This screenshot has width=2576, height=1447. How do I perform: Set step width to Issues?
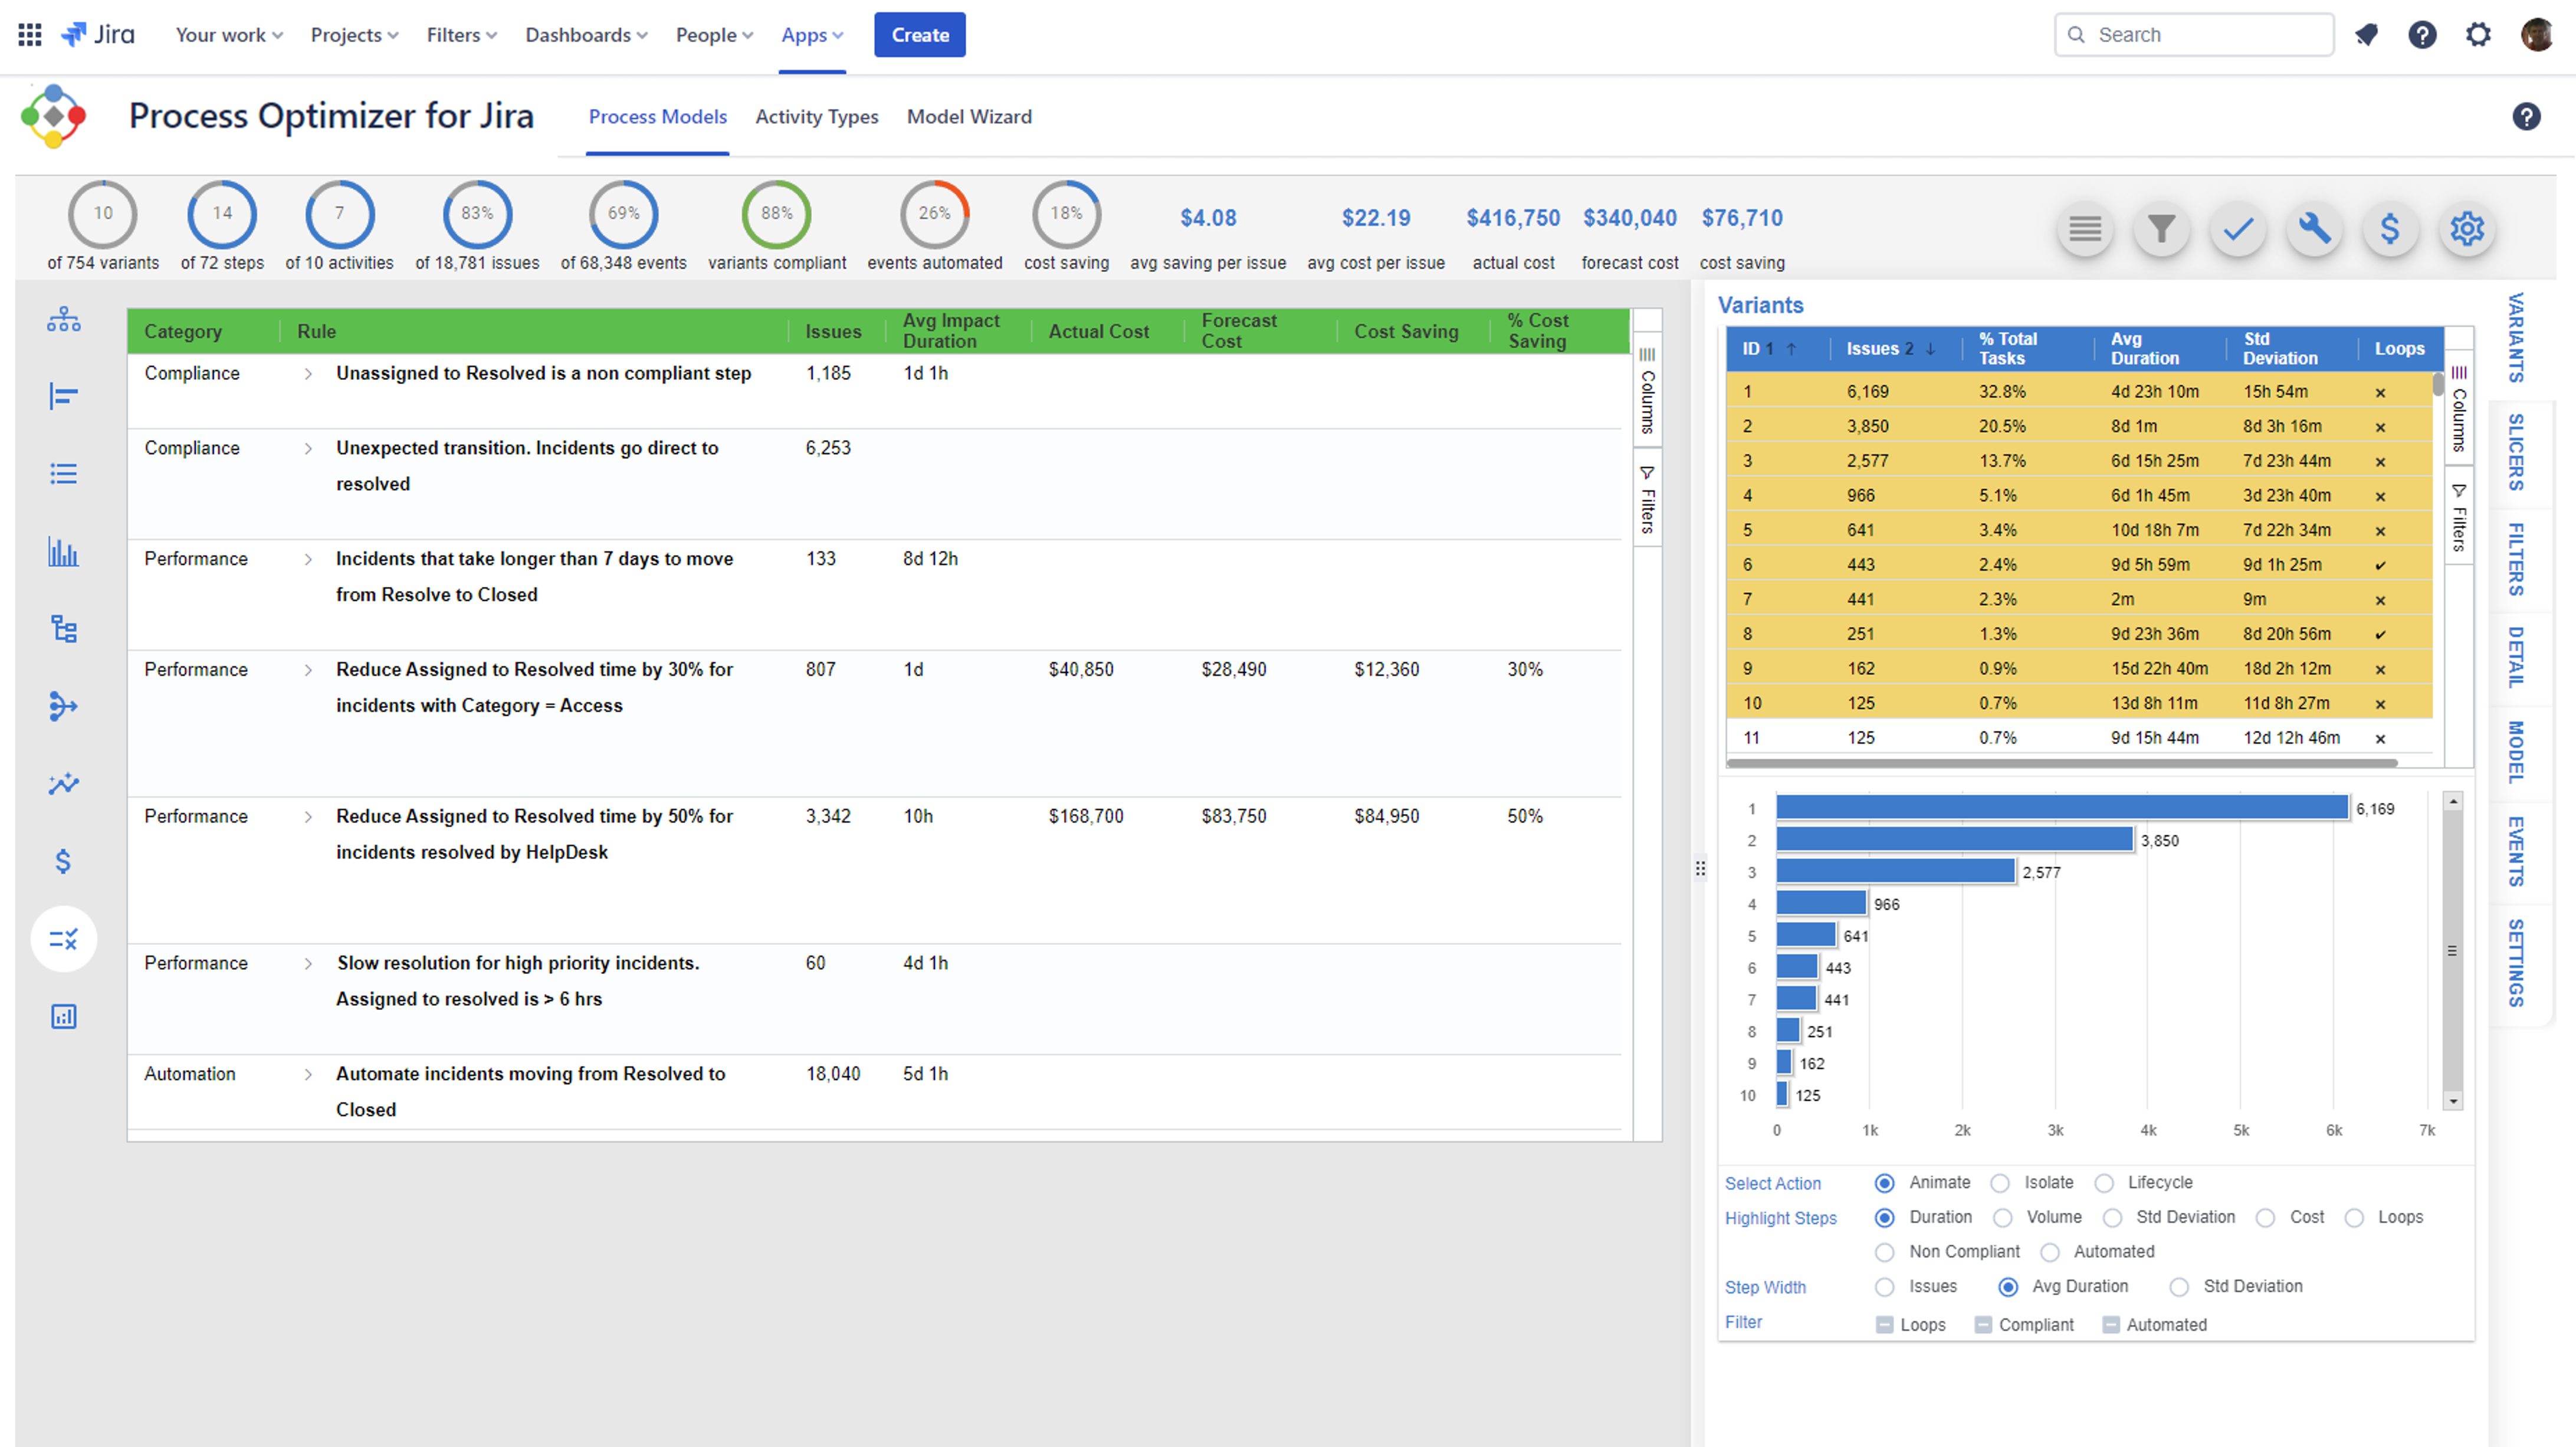[x=1885, y=1287]
